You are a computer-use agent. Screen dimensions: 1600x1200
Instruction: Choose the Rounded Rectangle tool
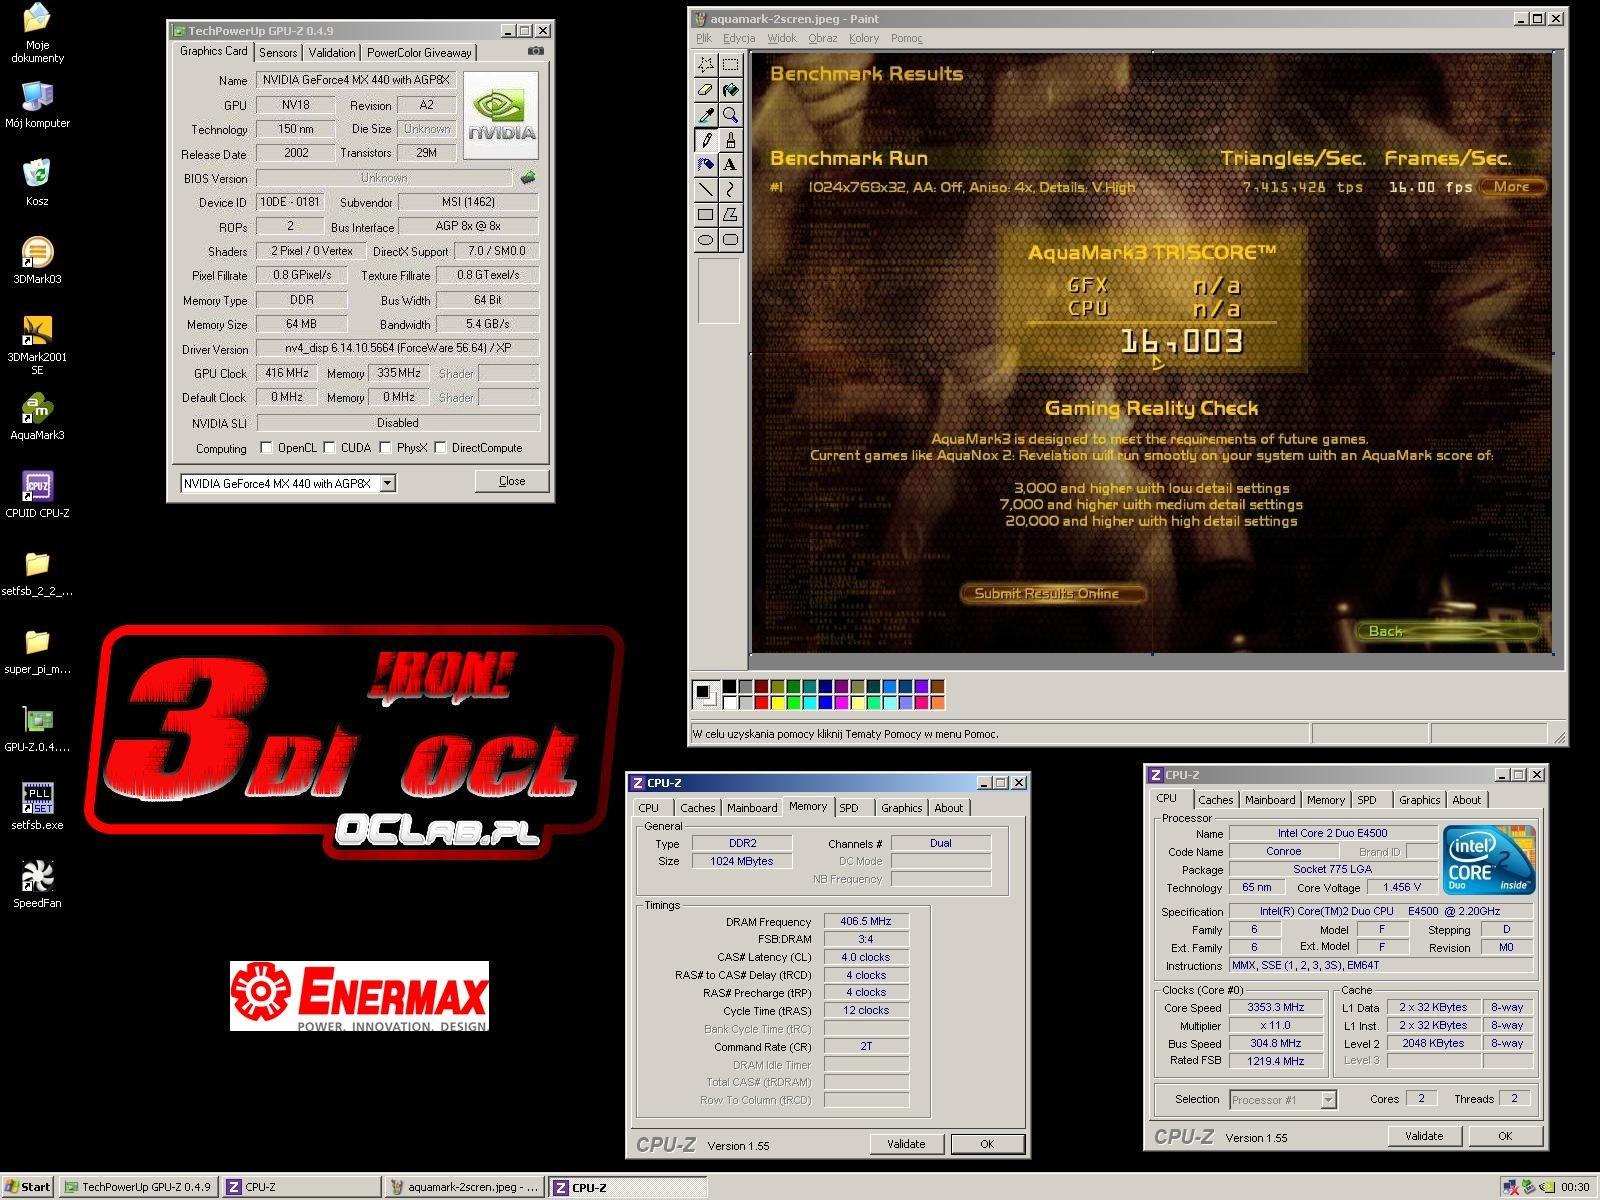tap(731, 240)
